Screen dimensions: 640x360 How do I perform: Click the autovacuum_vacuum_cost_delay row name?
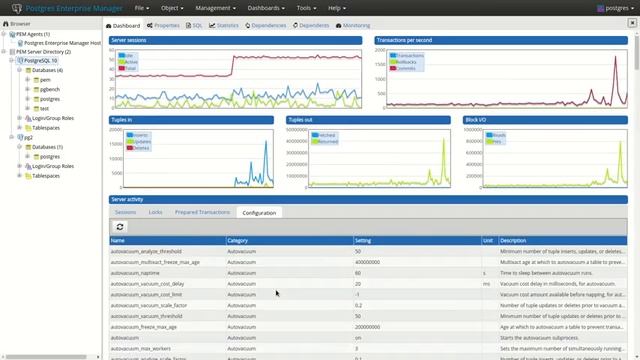coord(147,284)
